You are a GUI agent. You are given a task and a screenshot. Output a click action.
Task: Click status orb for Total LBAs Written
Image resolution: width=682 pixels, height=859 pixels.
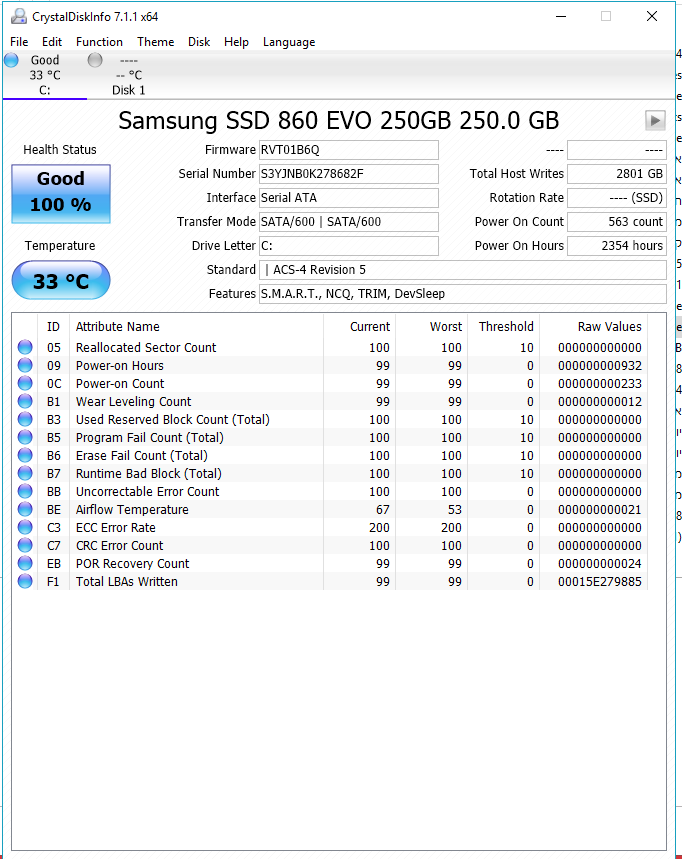point(25,581)
